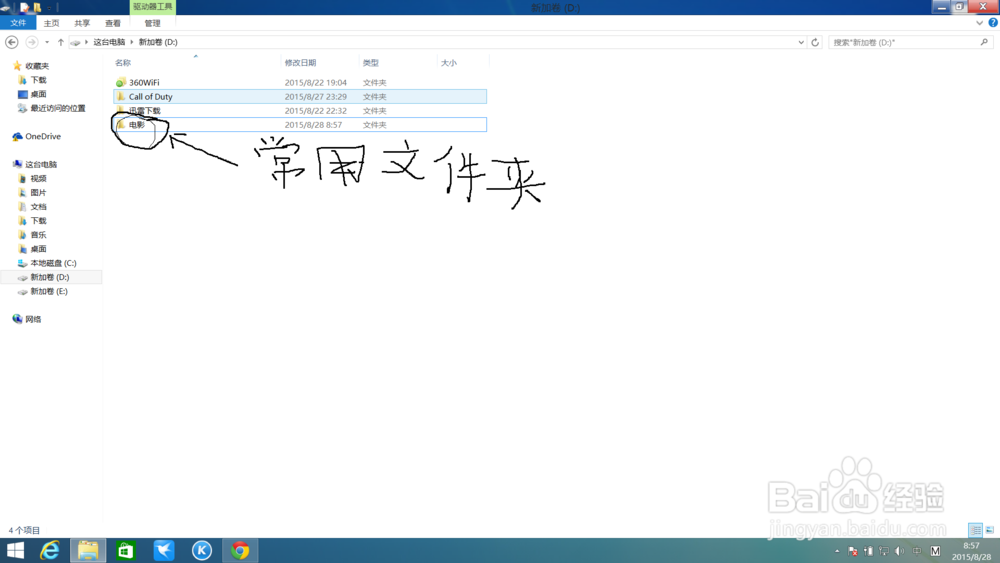Viewport: 1000px width, 563px height.
Task: Expand the ribbon with chevron arrow
Action: (980, 23)
